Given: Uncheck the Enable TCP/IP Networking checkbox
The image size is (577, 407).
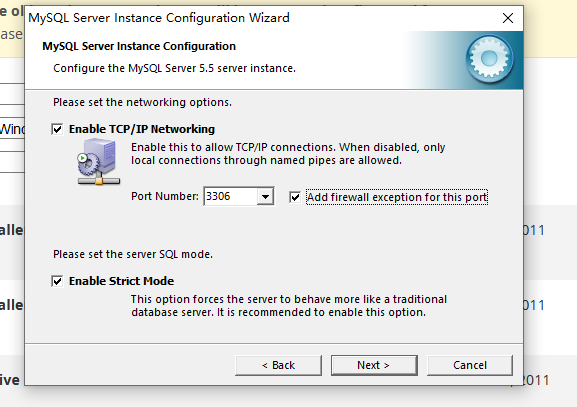Looking at the screenshot, I should (57, 129).
